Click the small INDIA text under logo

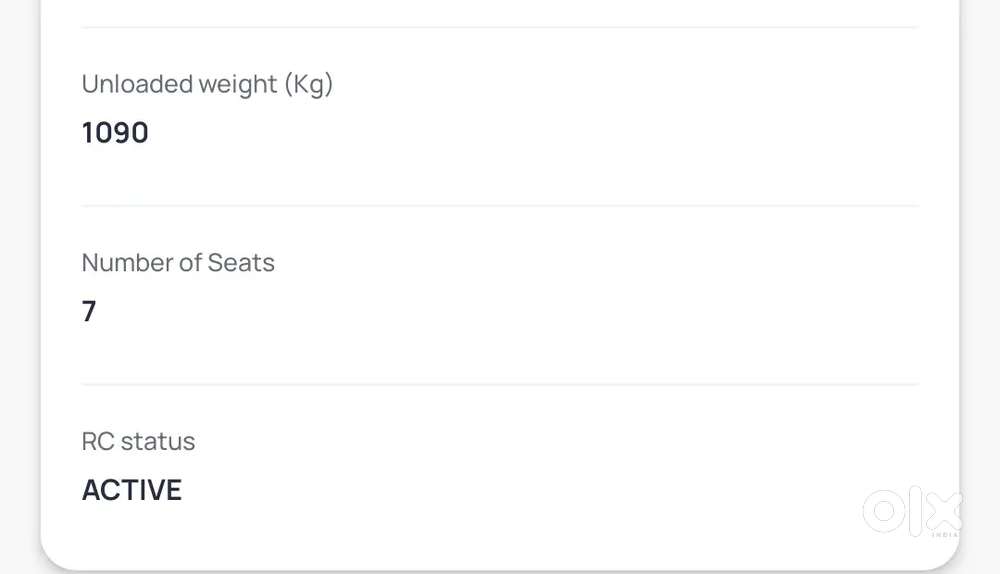944,536
